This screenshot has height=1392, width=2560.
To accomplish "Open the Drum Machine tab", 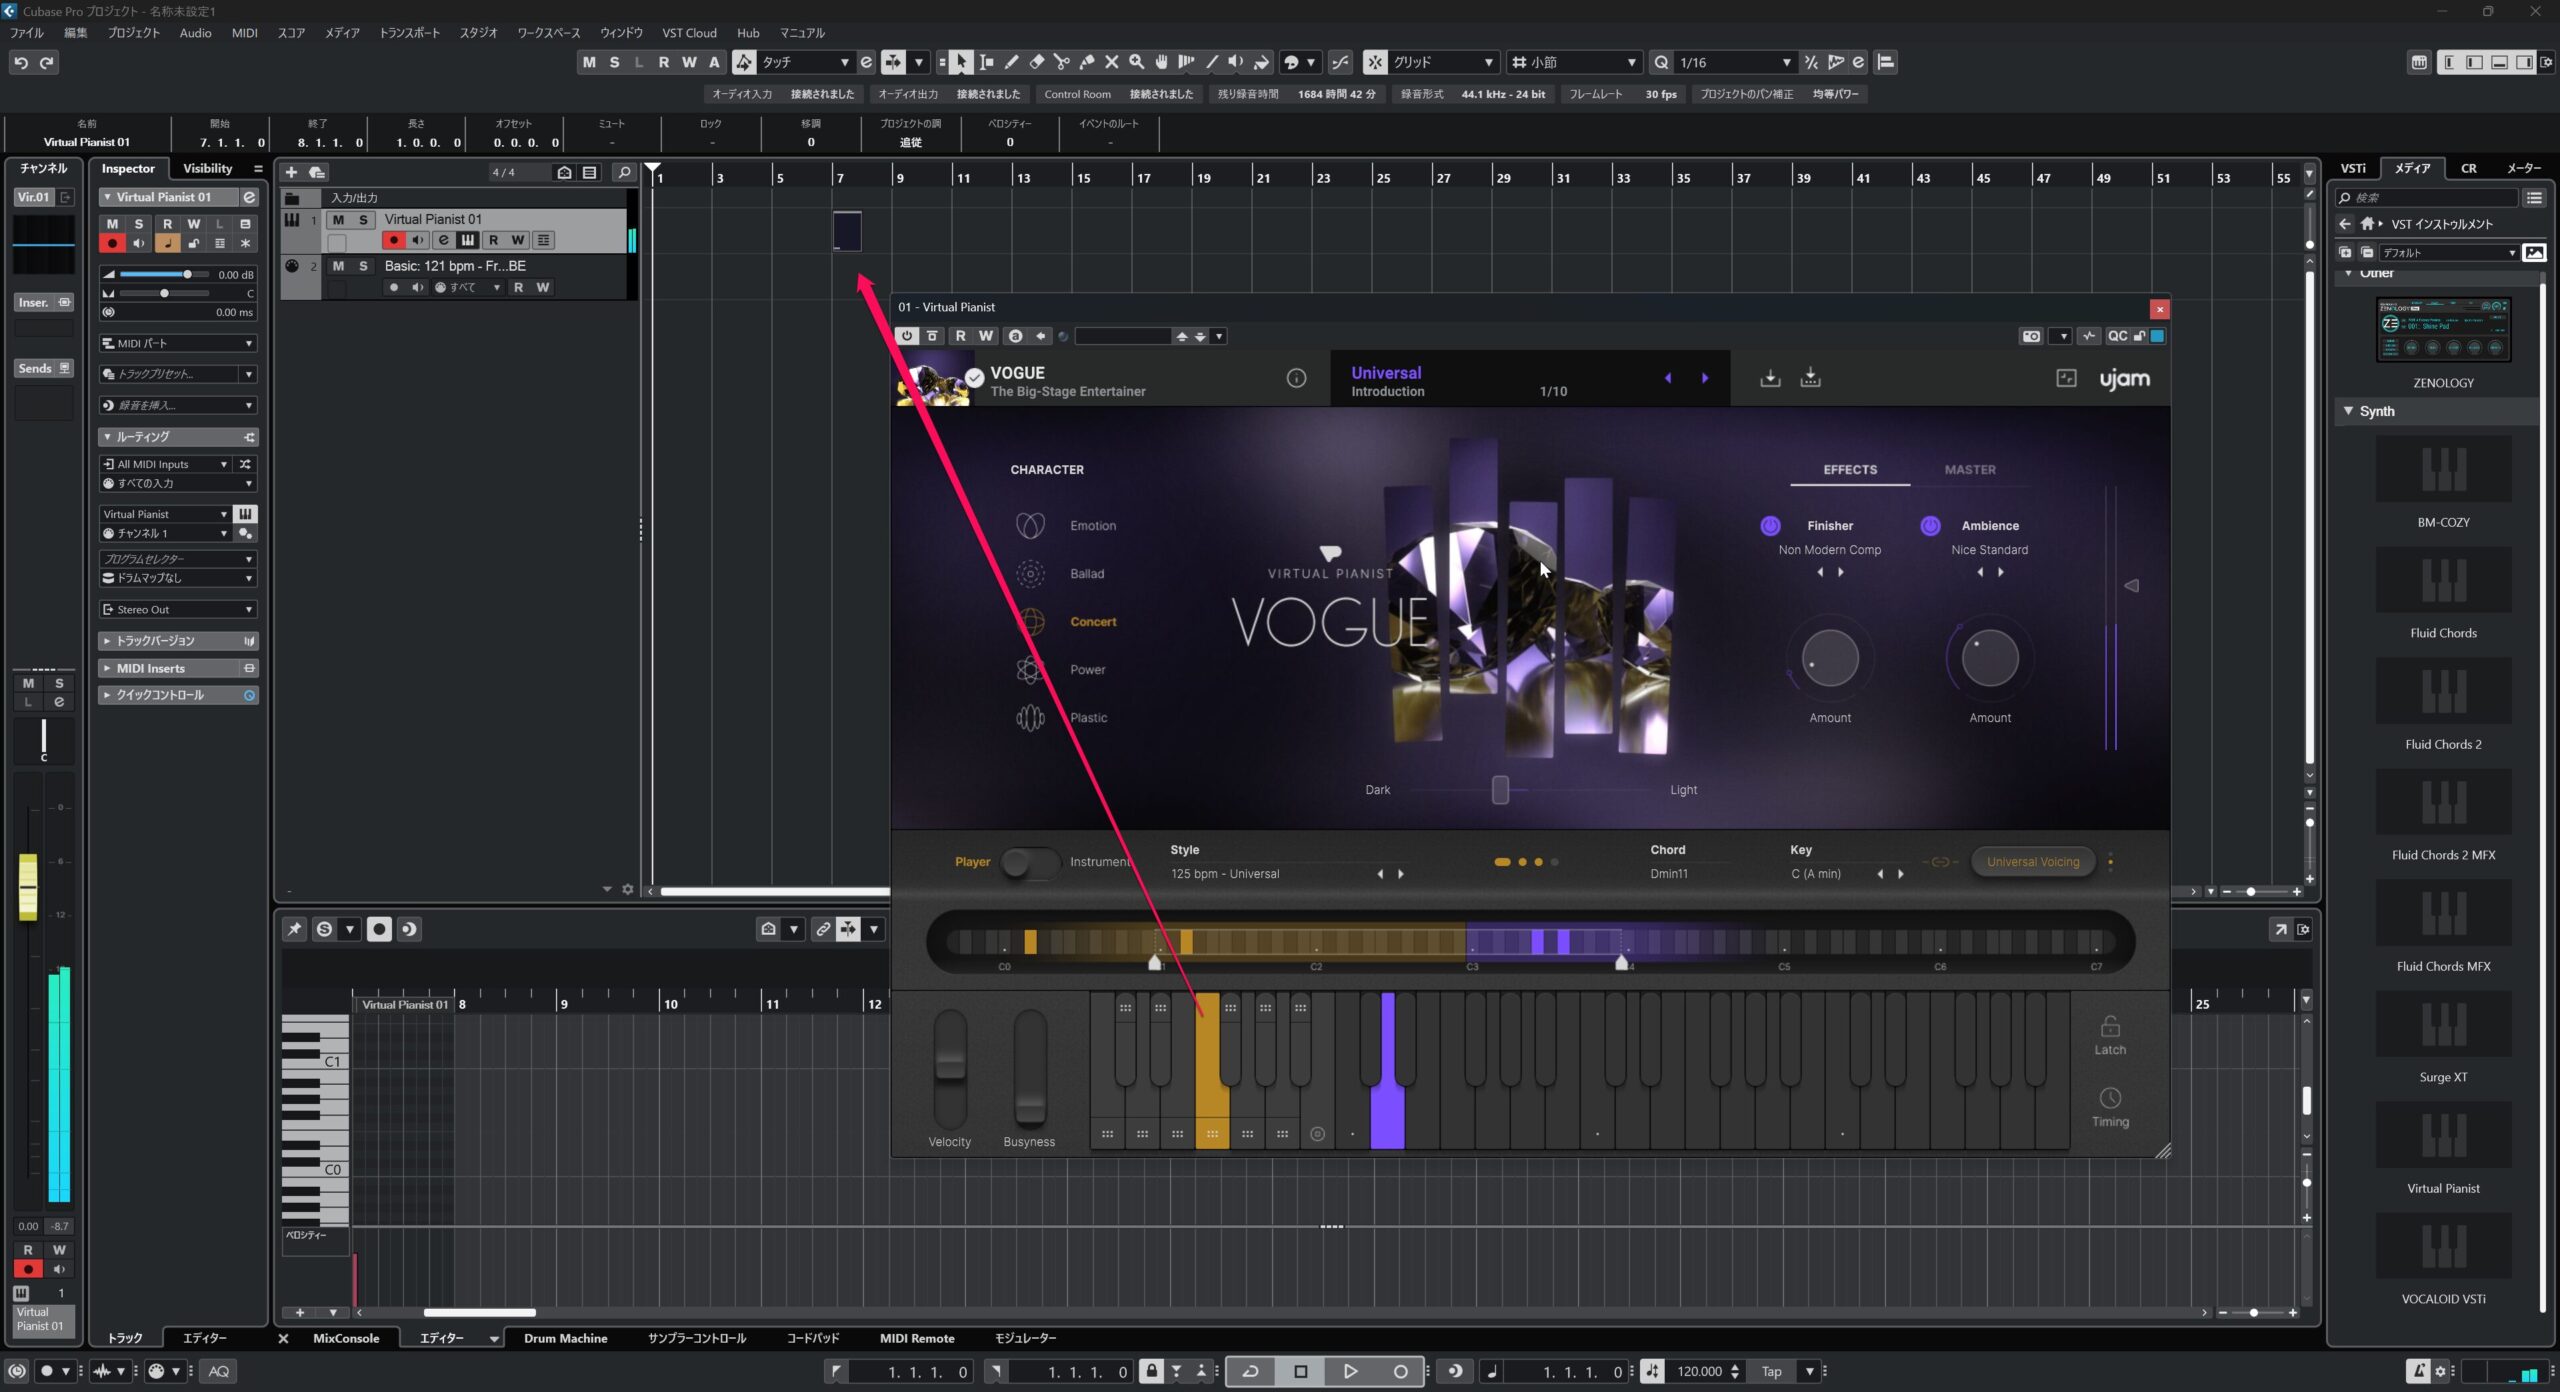I will (565, 1338).
